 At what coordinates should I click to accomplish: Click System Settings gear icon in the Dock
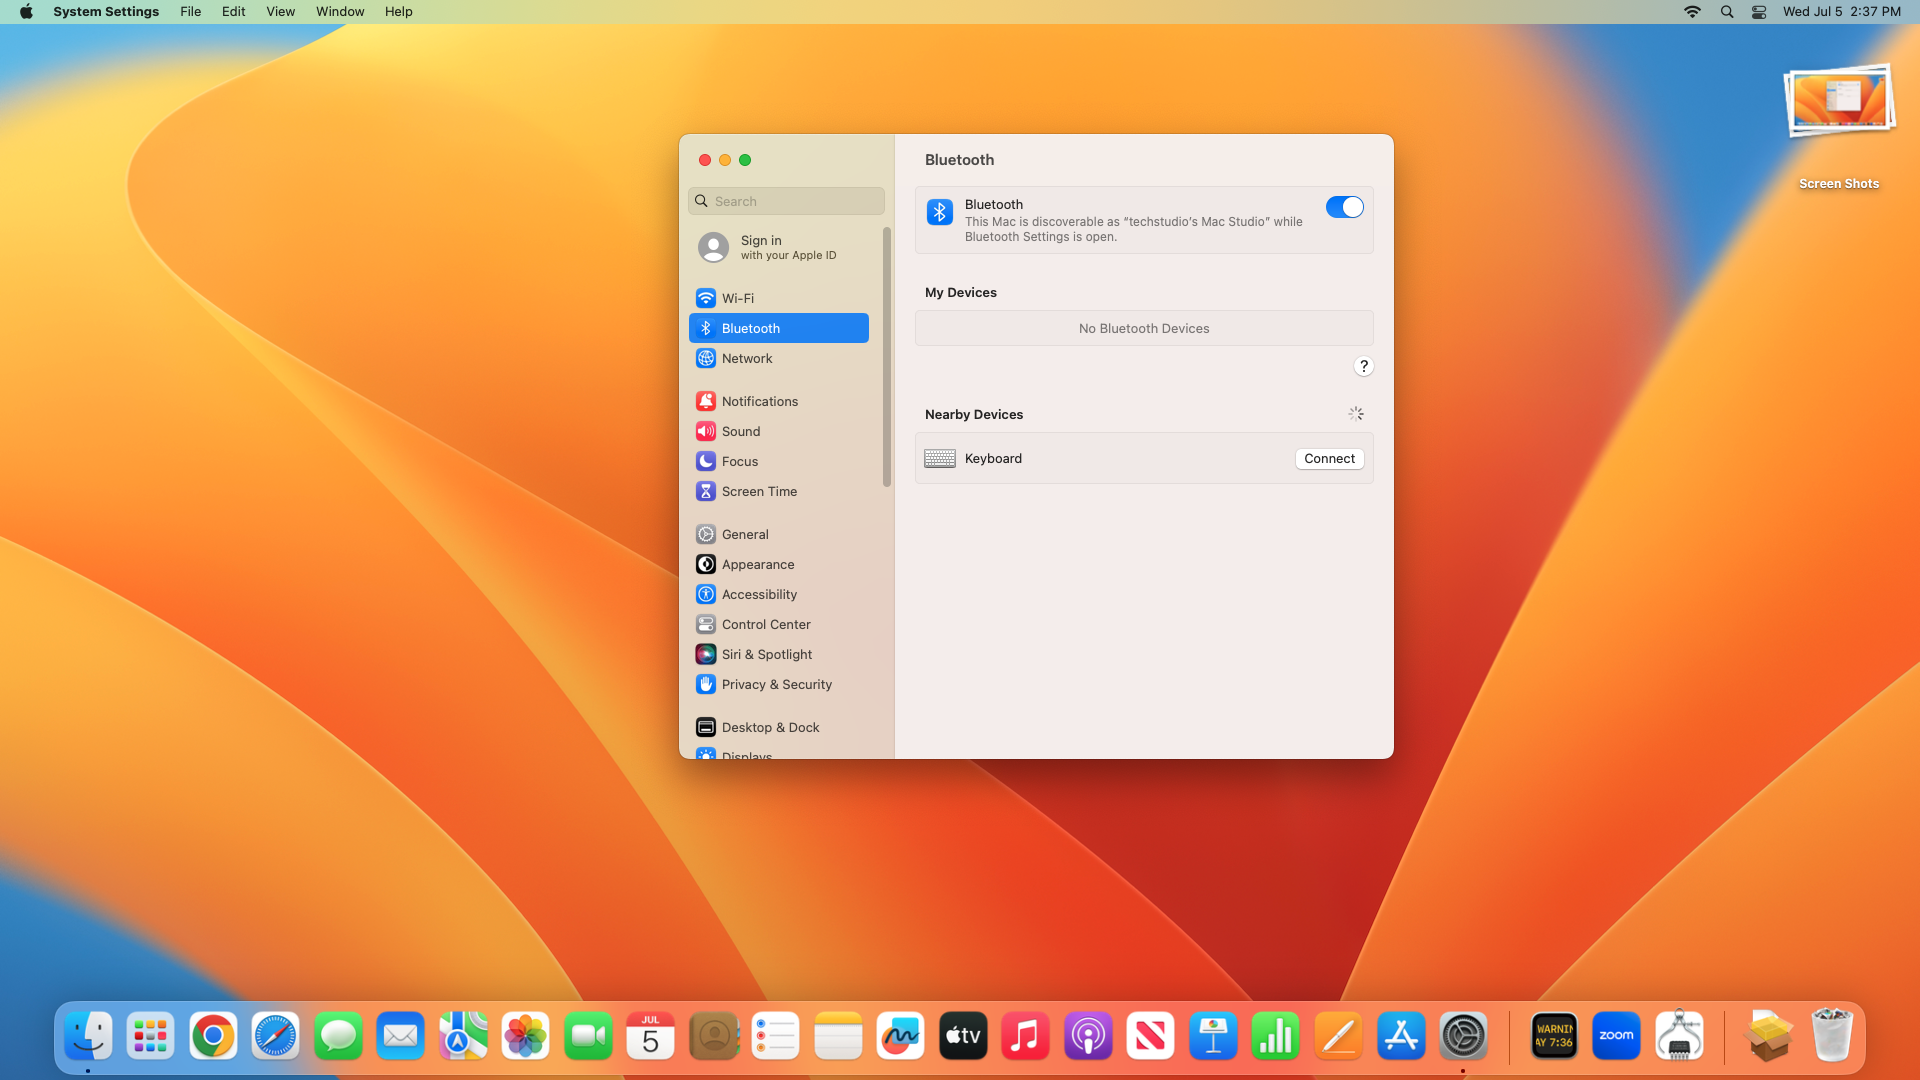click(x=1463, y=1036)
